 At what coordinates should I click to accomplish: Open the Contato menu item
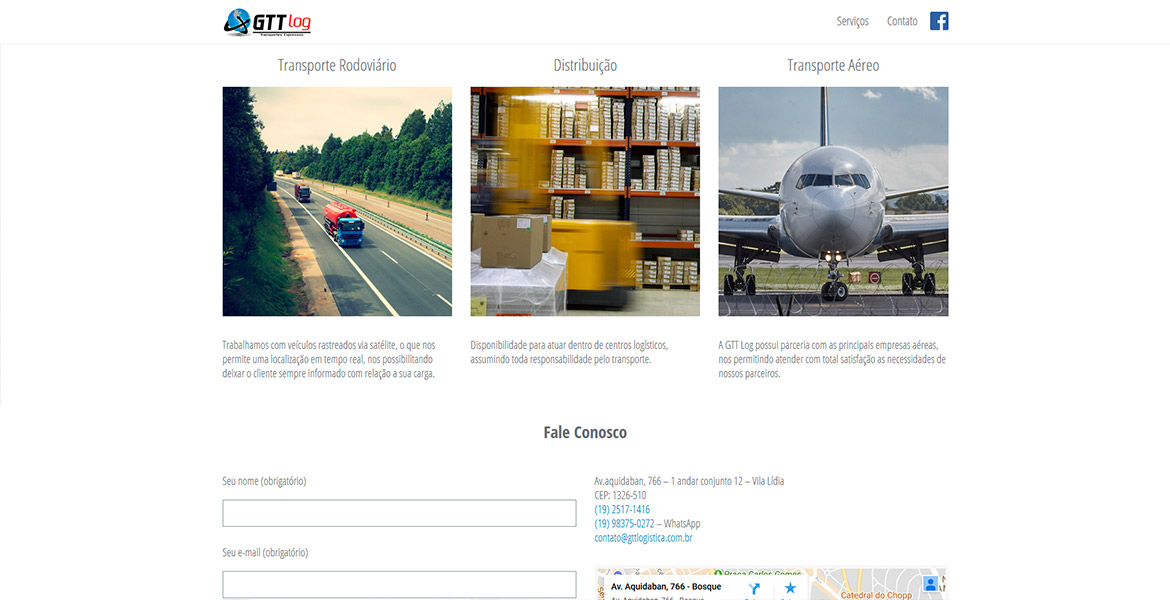902,21
